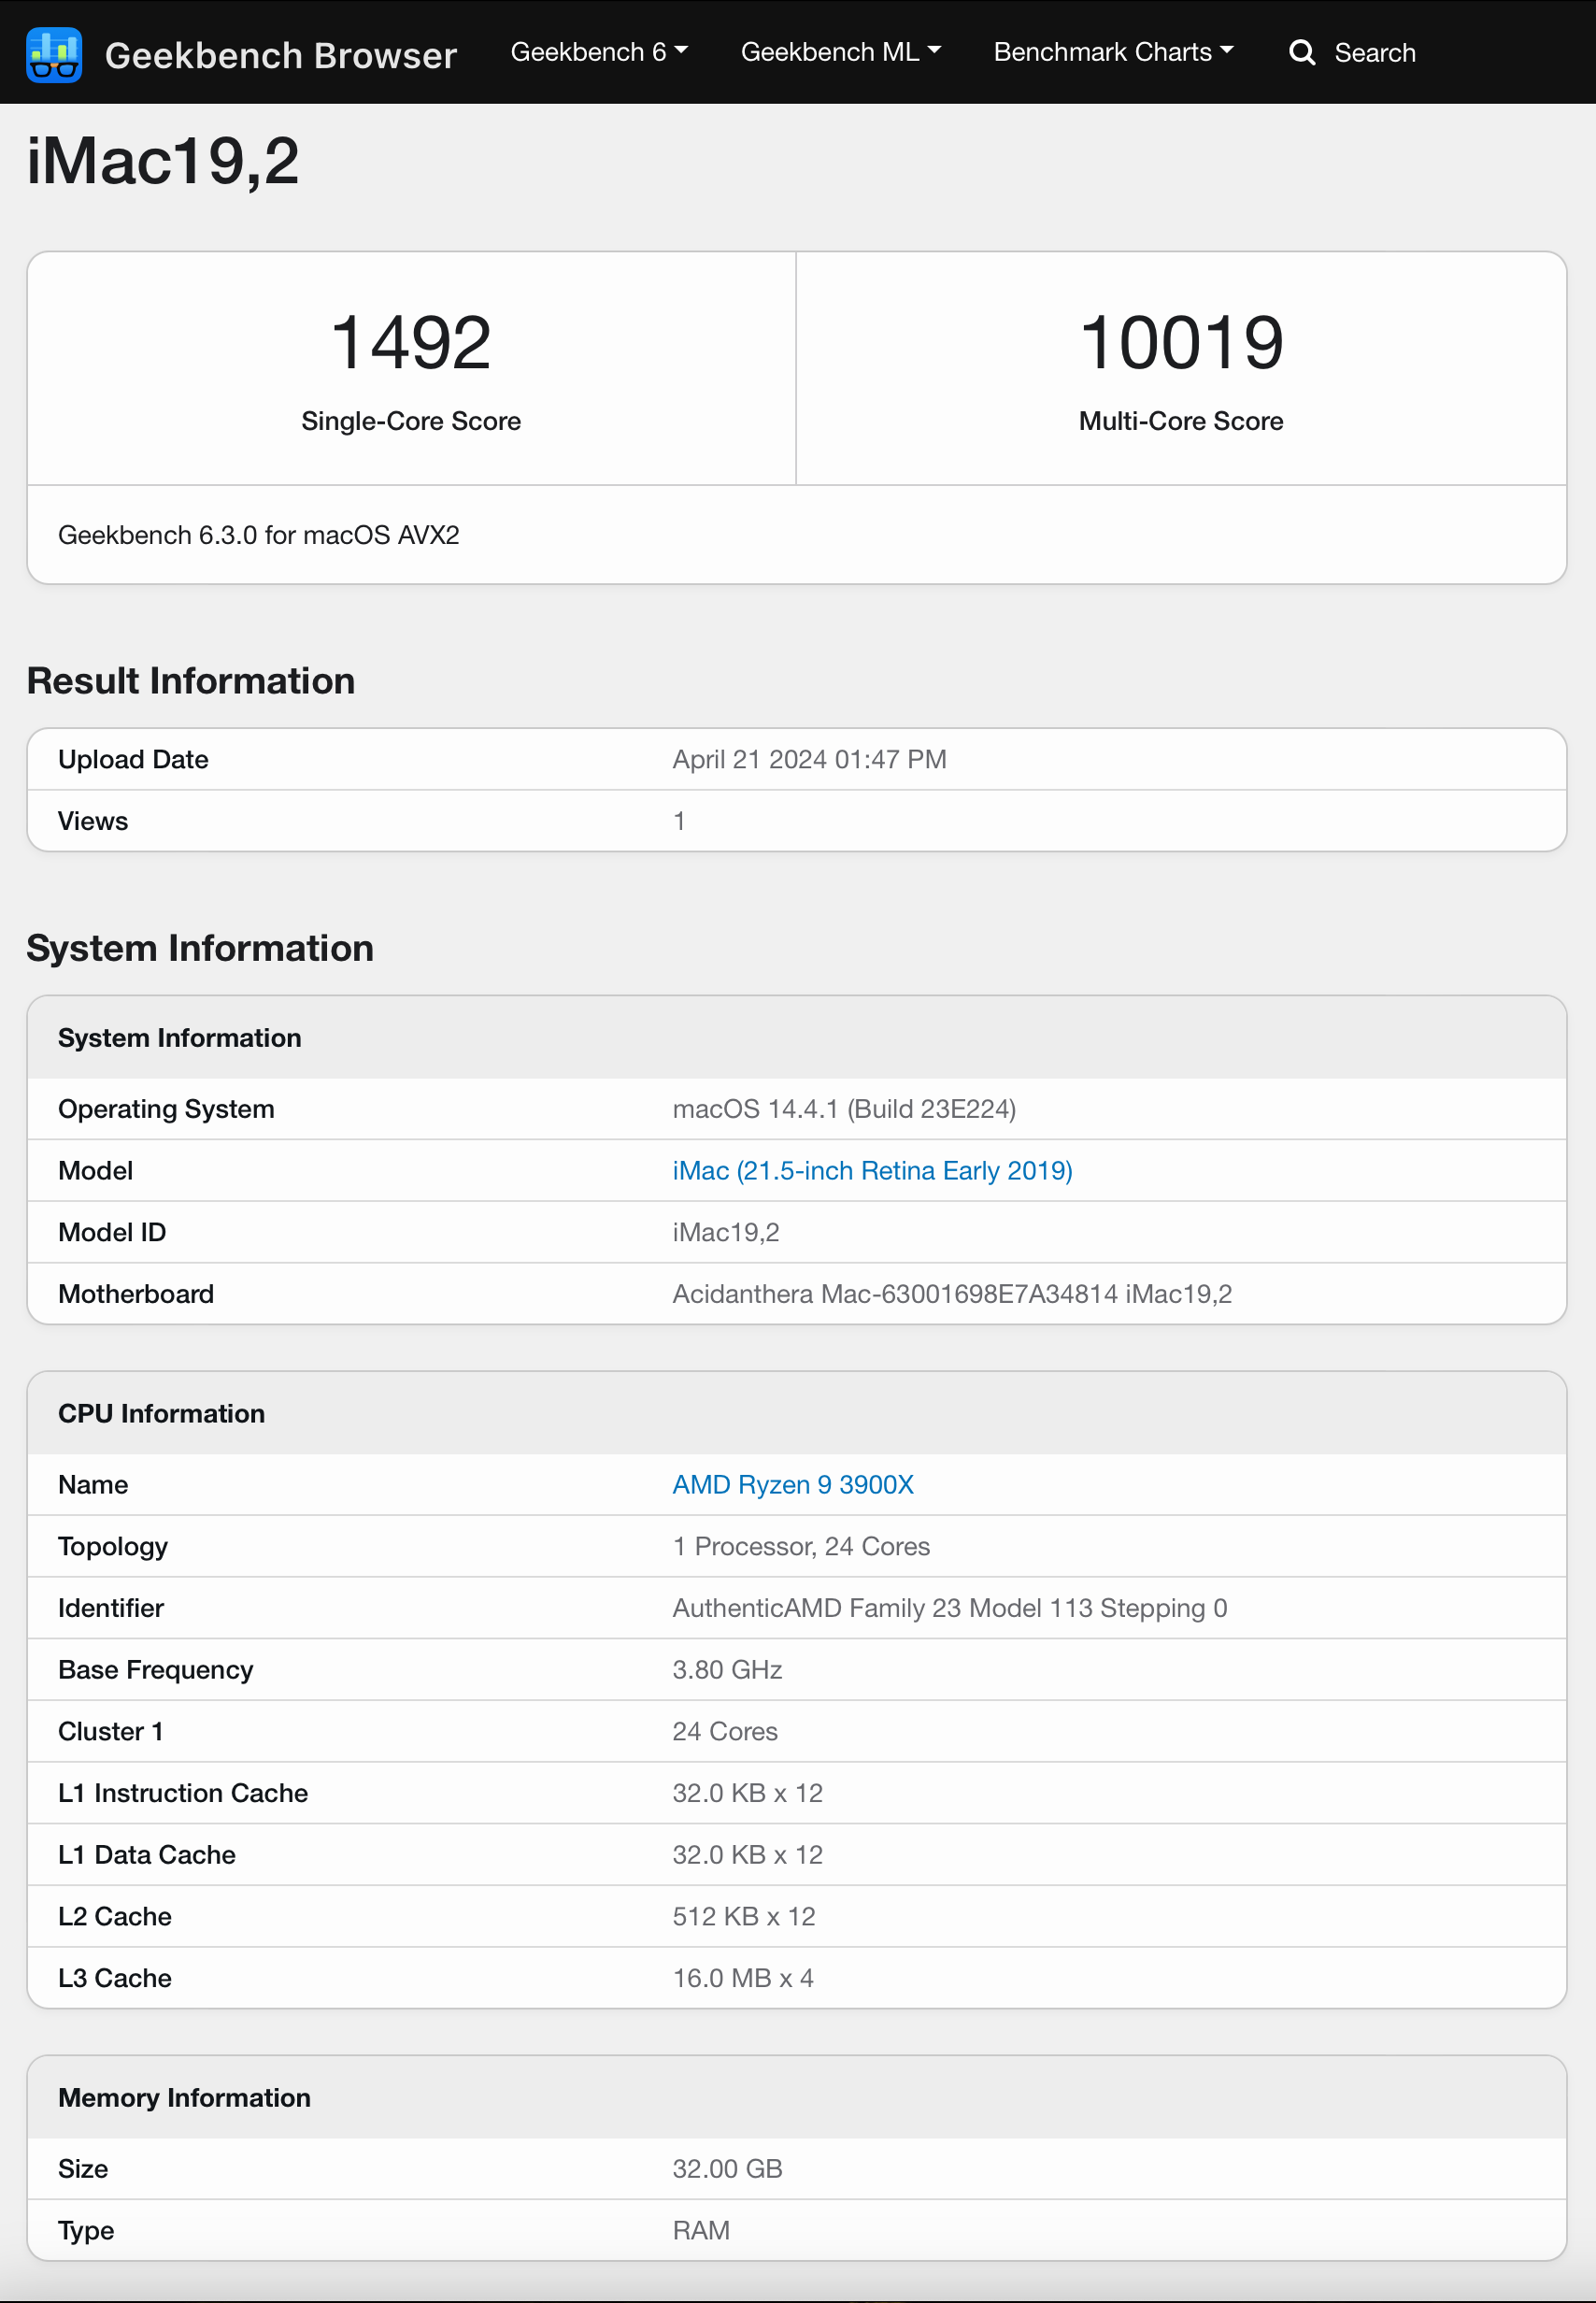
Task: Select memory size 32.00 GB value
Action: (727, 2168)
